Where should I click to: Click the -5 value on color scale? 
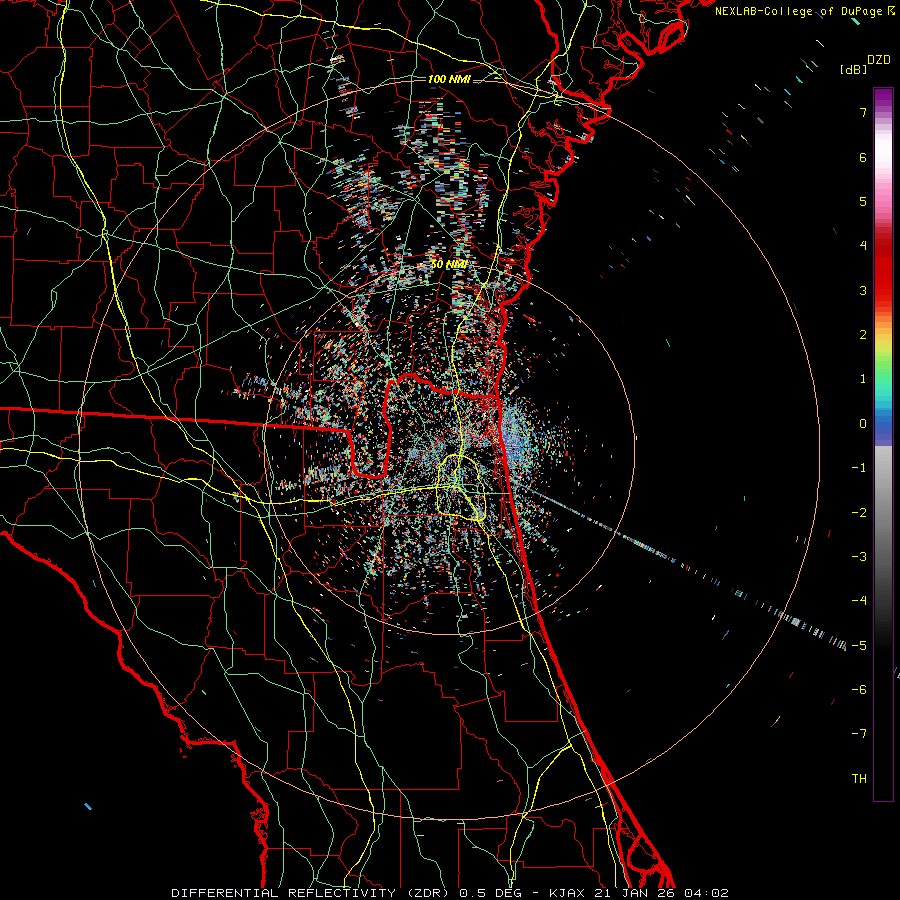859,645
